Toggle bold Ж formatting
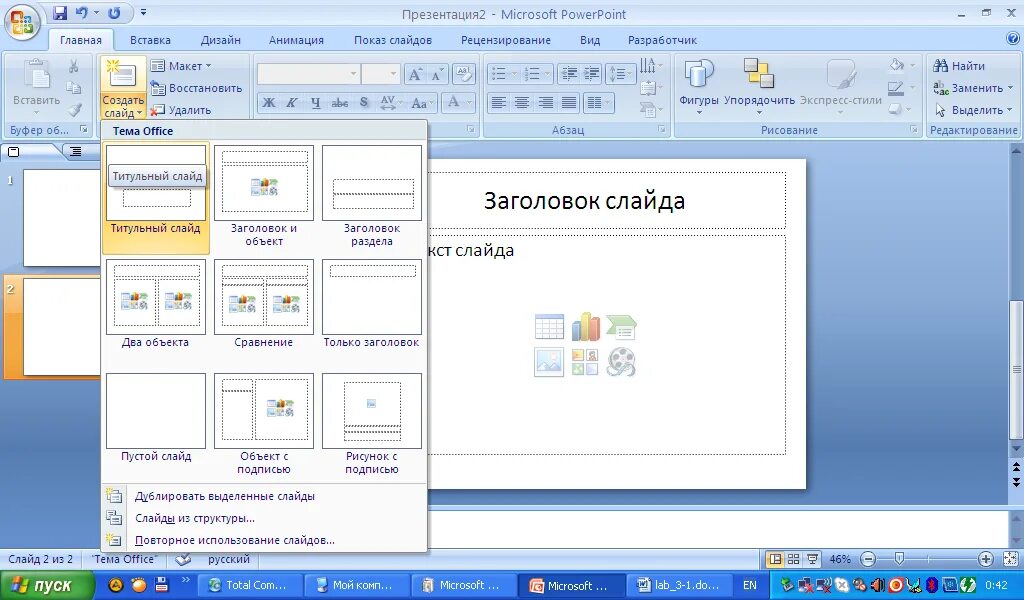Viewport: 1024px width, 600px height. click(268, 103)
